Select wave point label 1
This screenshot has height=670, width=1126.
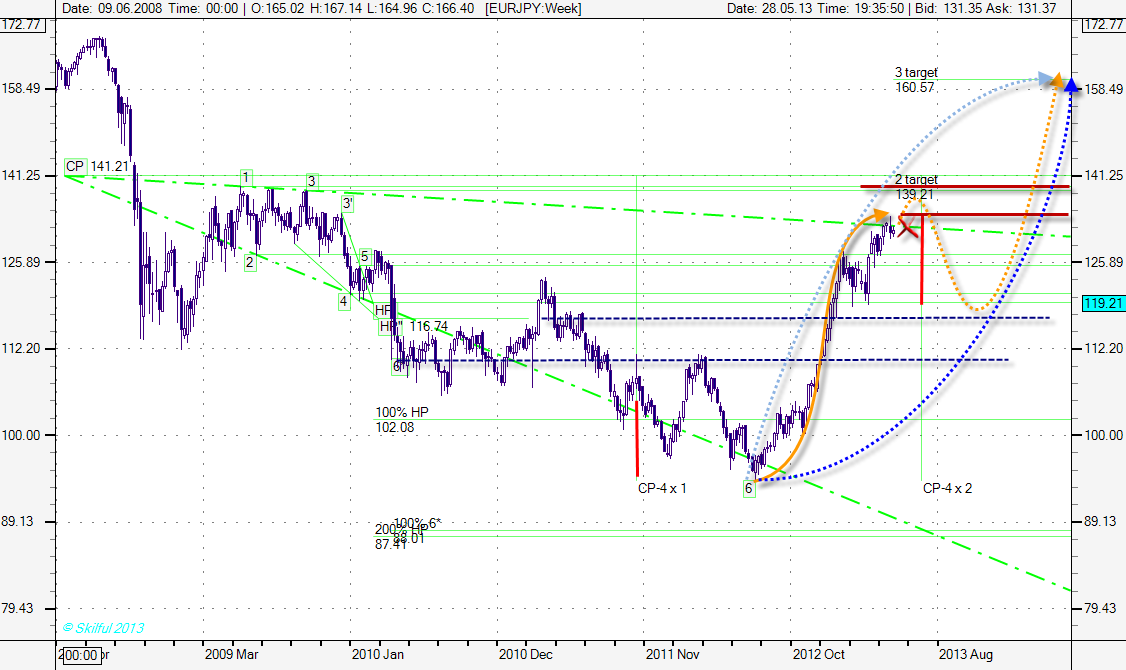click(245, 177)
